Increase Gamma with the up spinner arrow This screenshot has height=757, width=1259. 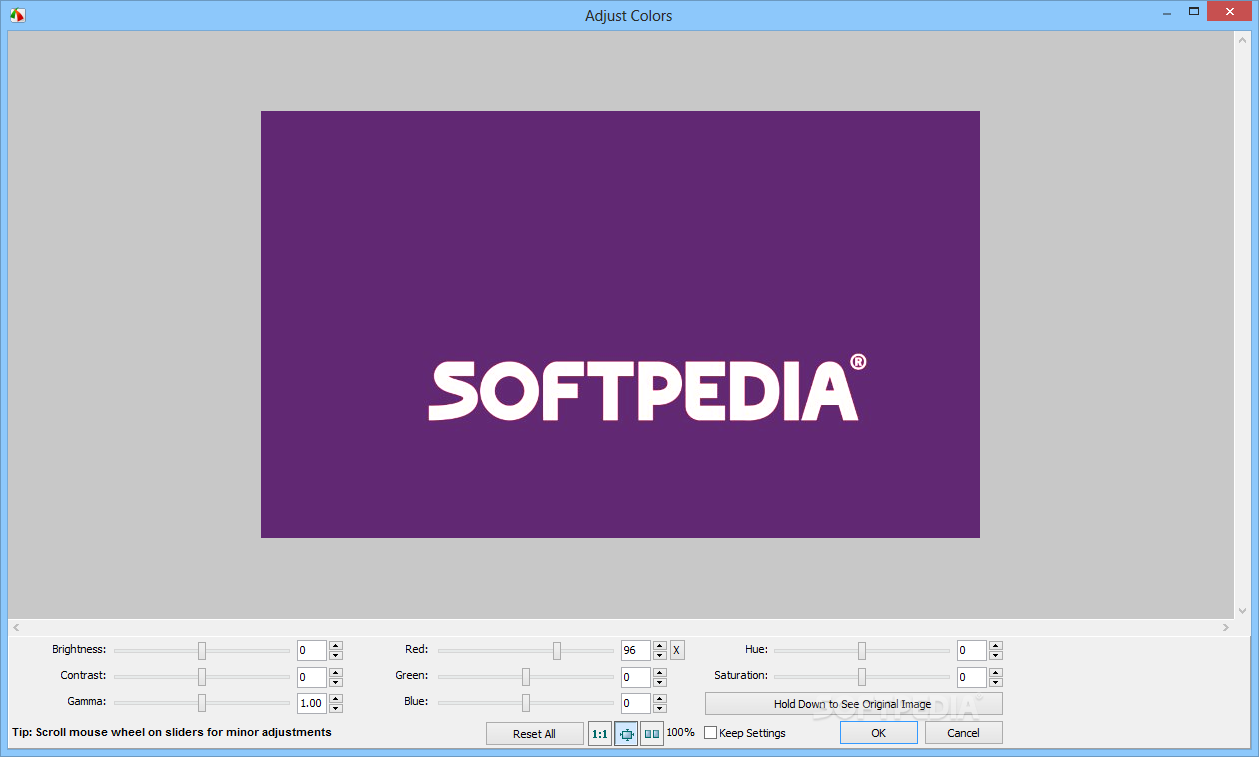pos(336,698)
